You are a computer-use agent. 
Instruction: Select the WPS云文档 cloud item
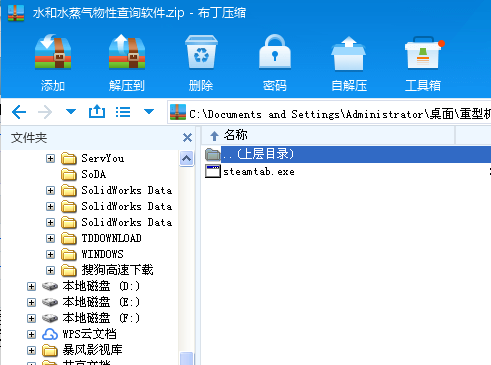pyautogui.click(x=89, y=334)
